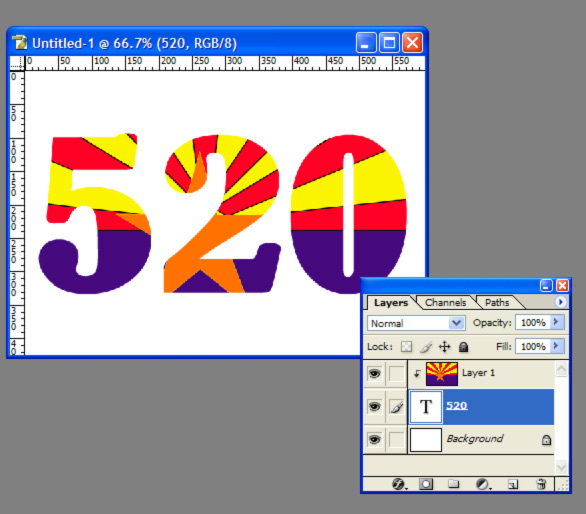
Task: Switch to the Paths tab
Action: coord(497,302)
